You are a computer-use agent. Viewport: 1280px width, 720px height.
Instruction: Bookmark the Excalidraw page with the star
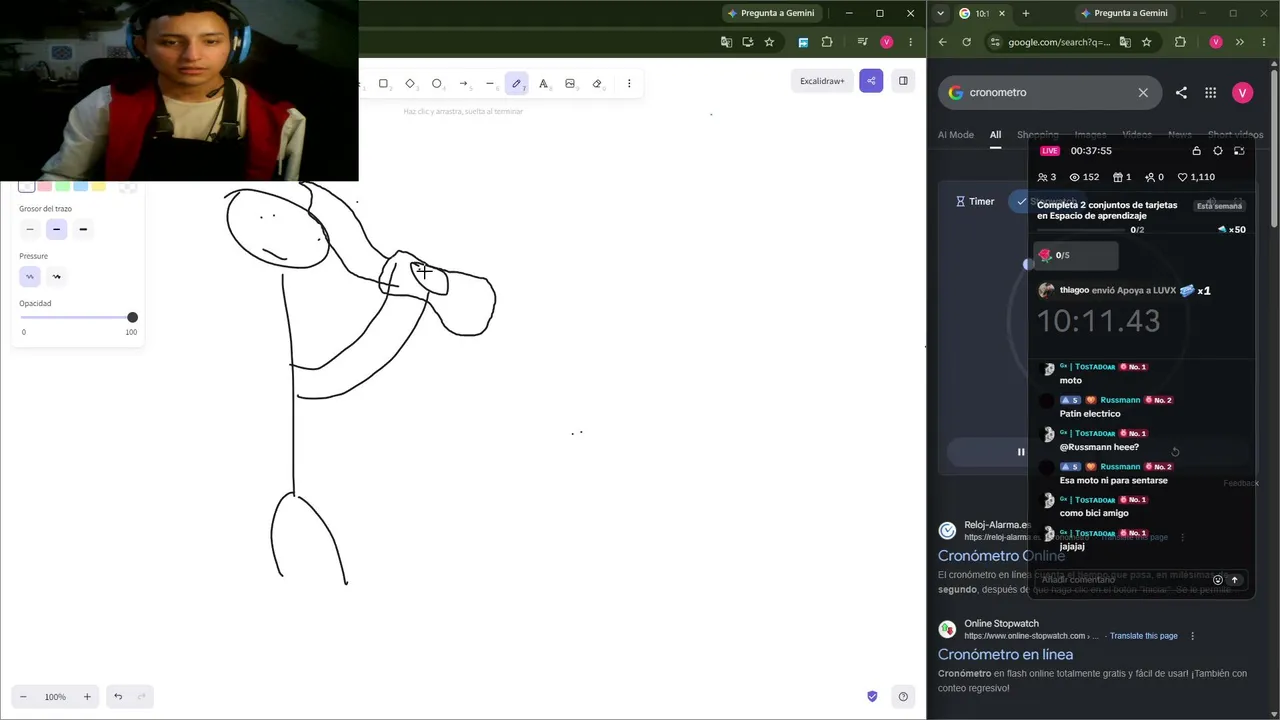pyautogui.click(x=769, y=42)
